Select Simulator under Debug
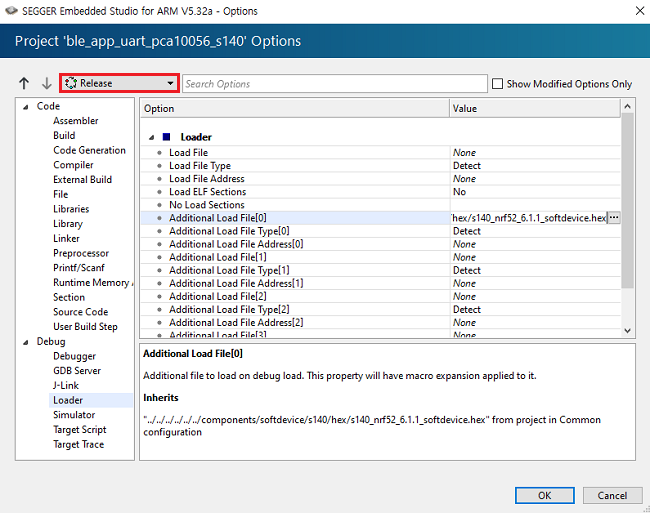Viewport: 650px width, 513px height. coord(74,415)
